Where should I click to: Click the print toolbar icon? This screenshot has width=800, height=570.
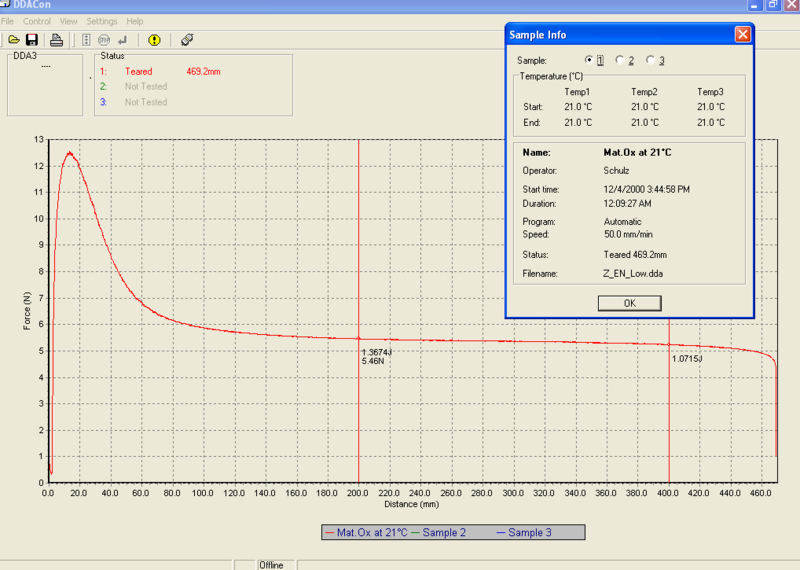click(57, 40)
